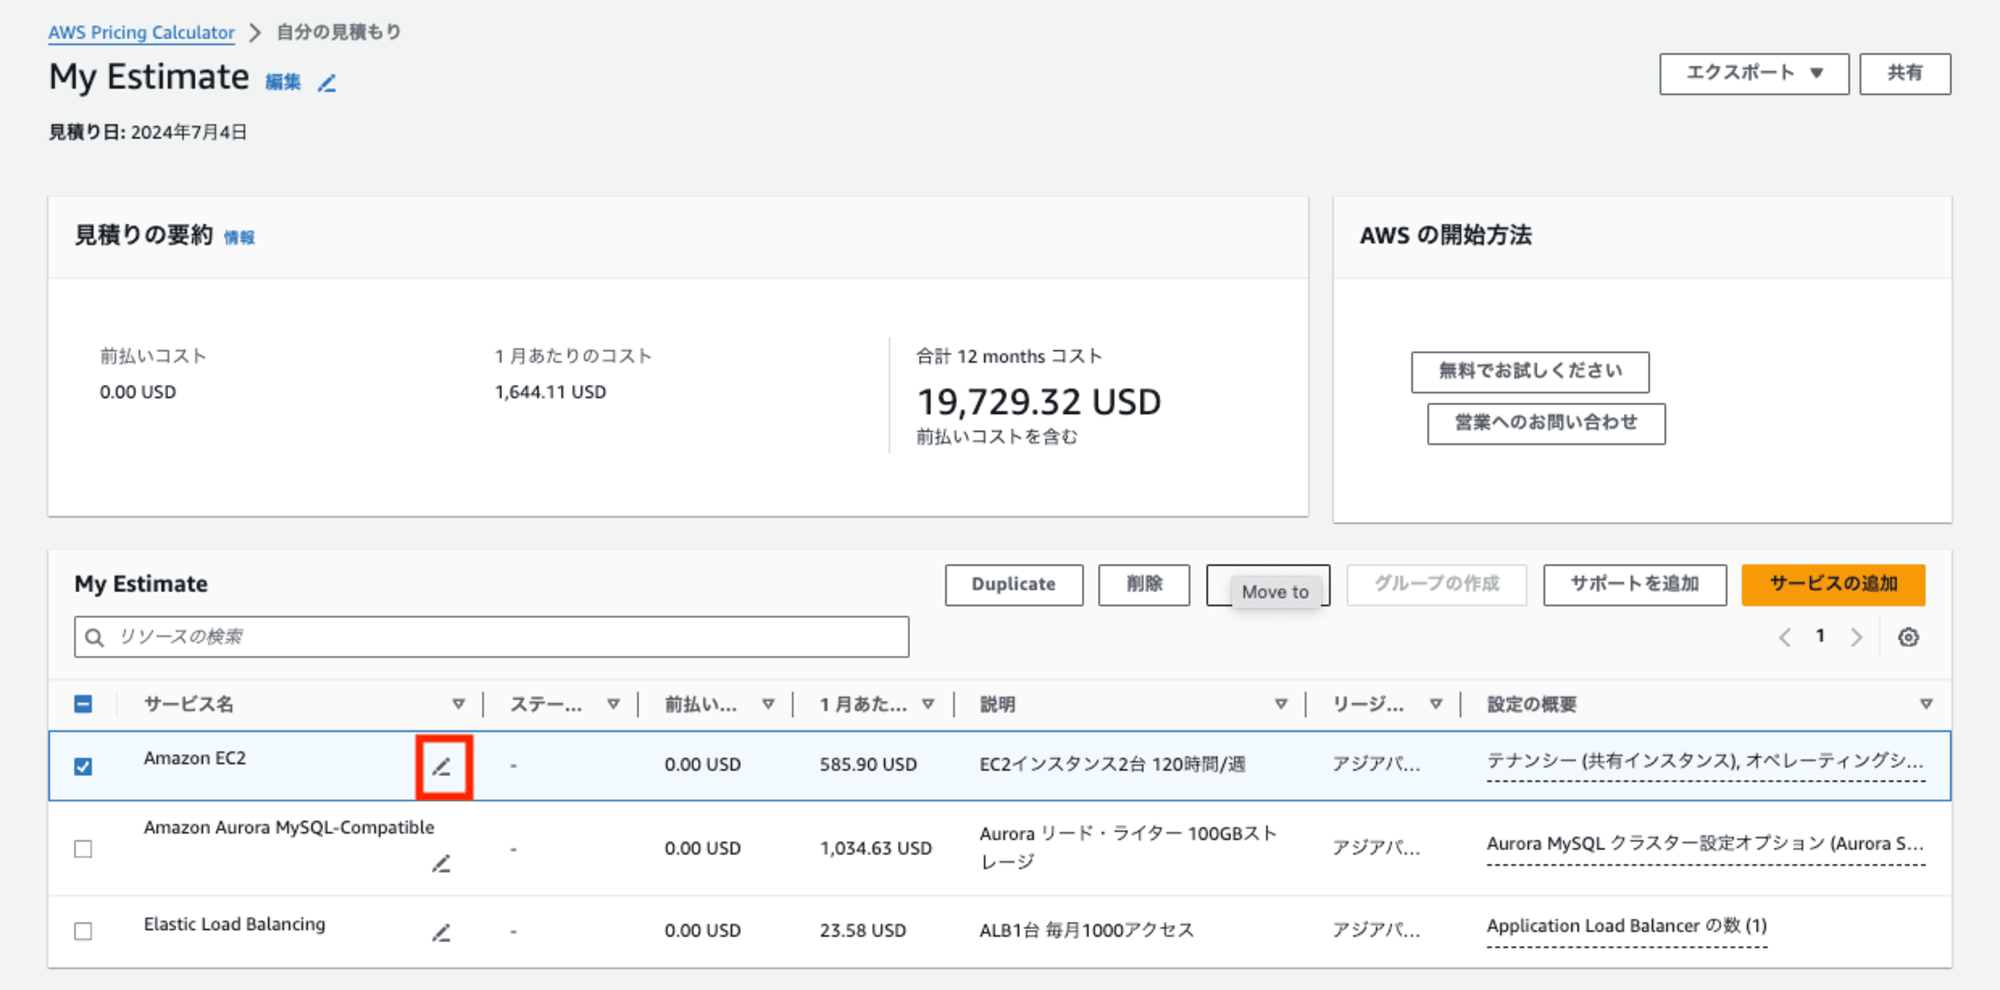Click 営業へのお問い合わせ button
Screen dimensions: 2000x990
[1546, 424]
